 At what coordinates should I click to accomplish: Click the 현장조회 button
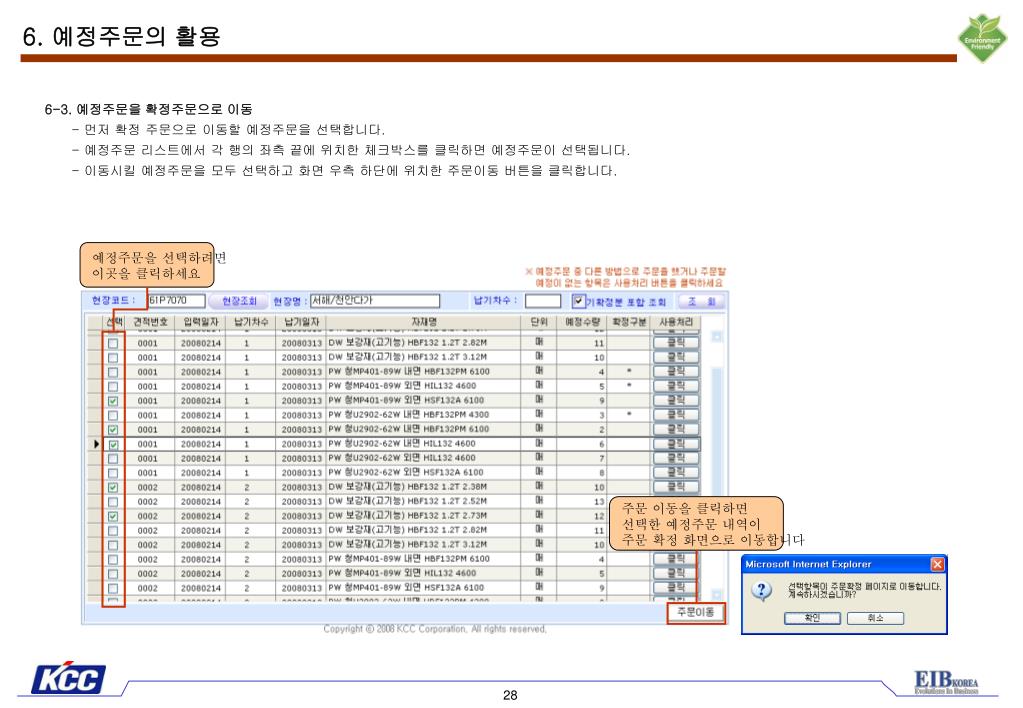tap(239, 301)
